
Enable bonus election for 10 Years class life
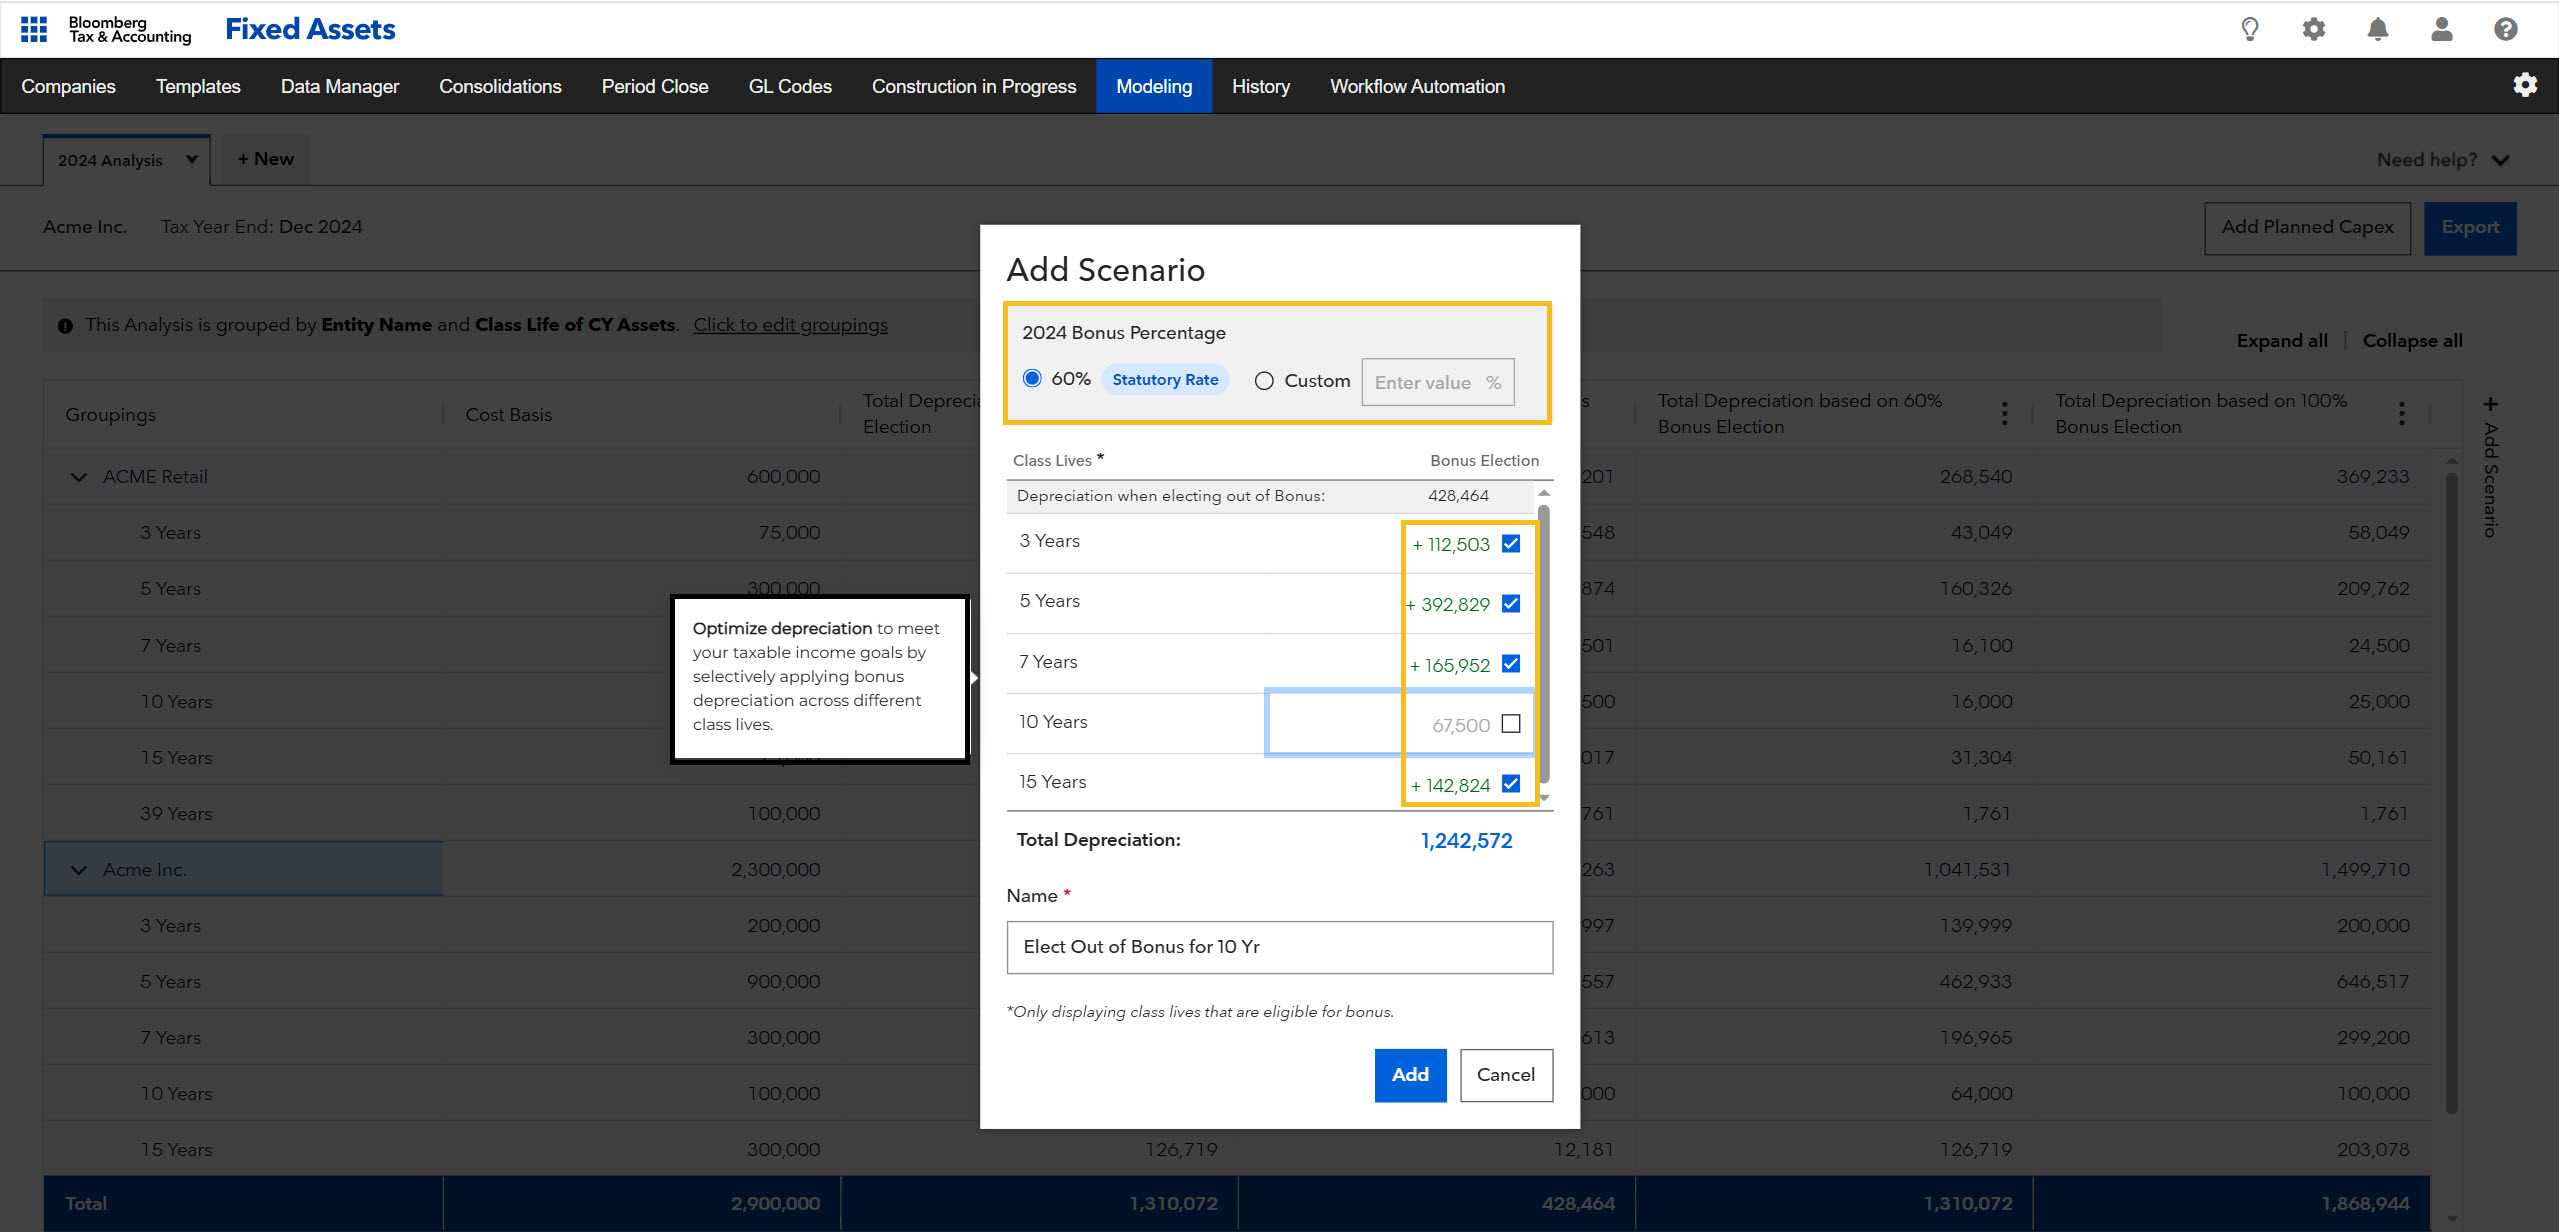(1511, 723)
